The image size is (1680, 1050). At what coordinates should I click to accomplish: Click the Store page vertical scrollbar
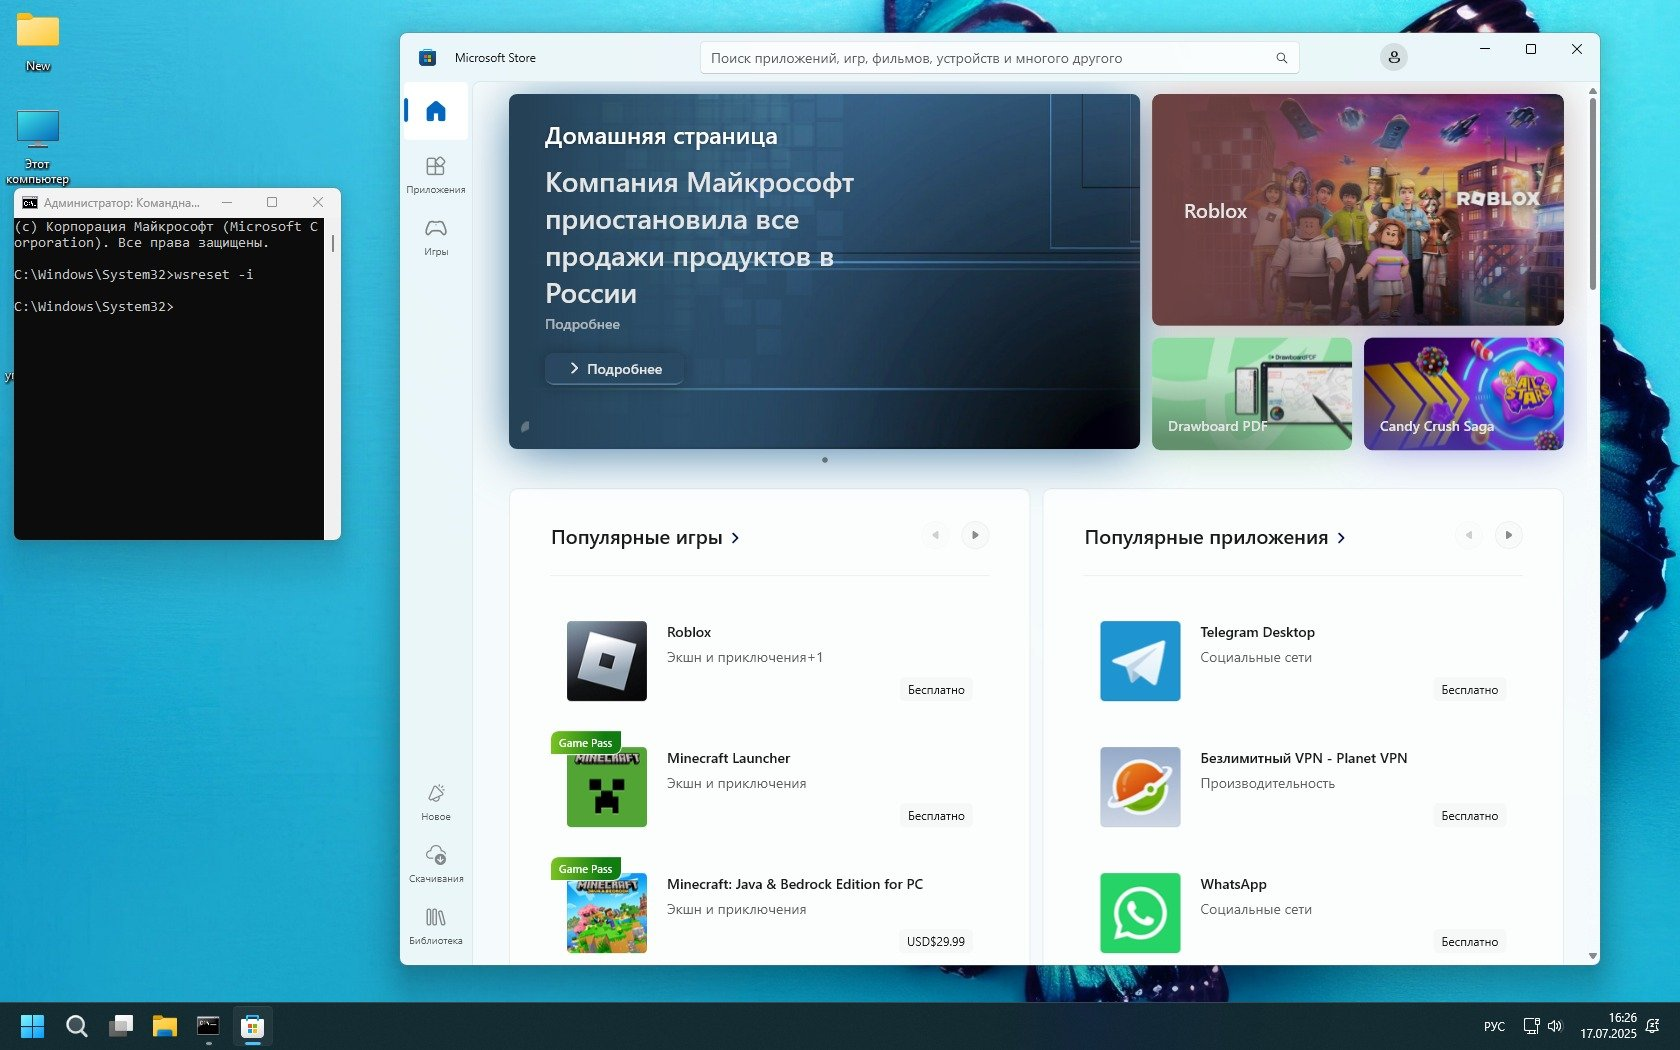[x=1593, y=194]
